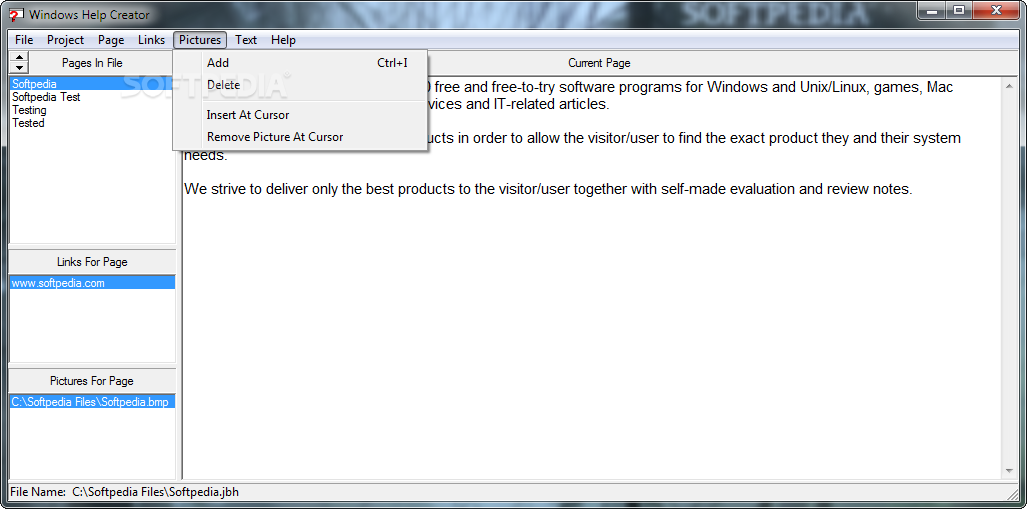Maximize the Windows Help Creator window
Viewport: 1027px width, 509px height.
click(x=959, y=10)
